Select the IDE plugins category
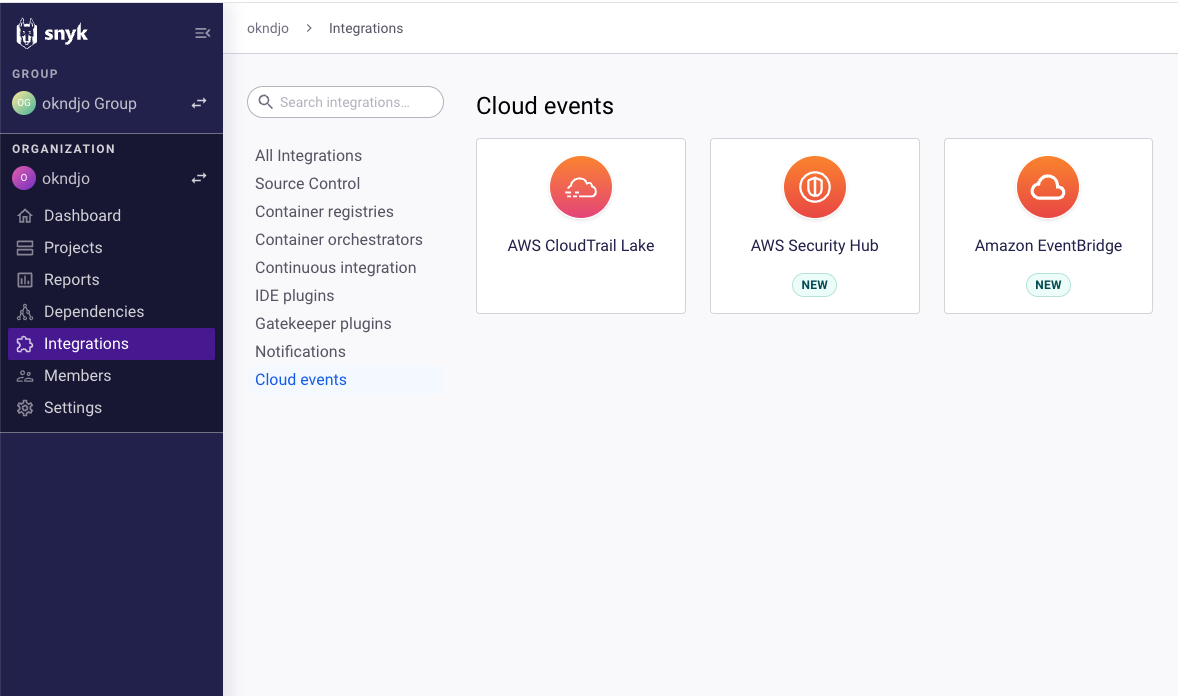The width and height of the screenshot is (1178, 696). pos(294,296)
